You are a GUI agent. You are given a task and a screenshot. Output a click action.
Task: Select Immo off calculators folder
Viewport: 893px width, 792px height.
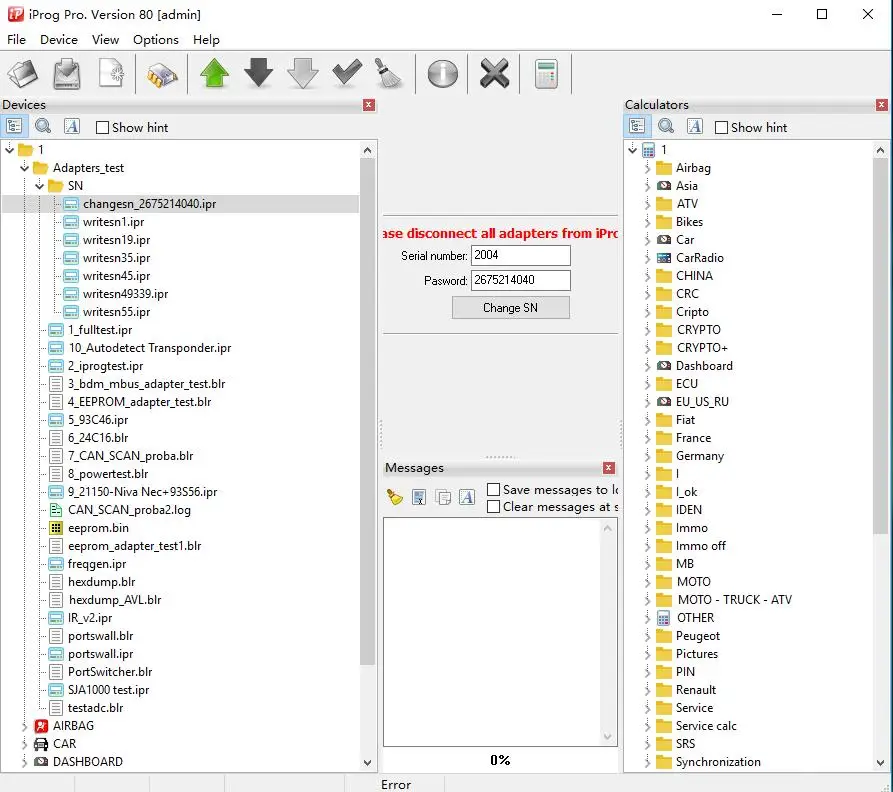(x=701, y=546)
